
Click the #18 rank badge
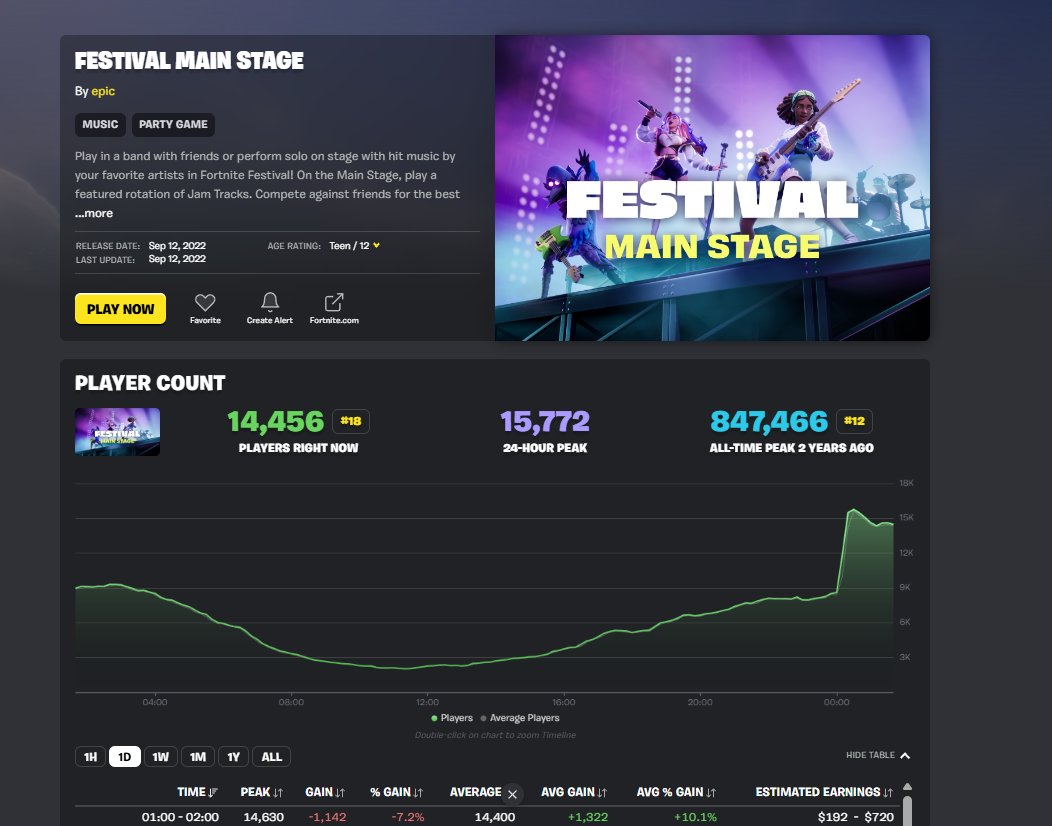[x=351, y=421]
